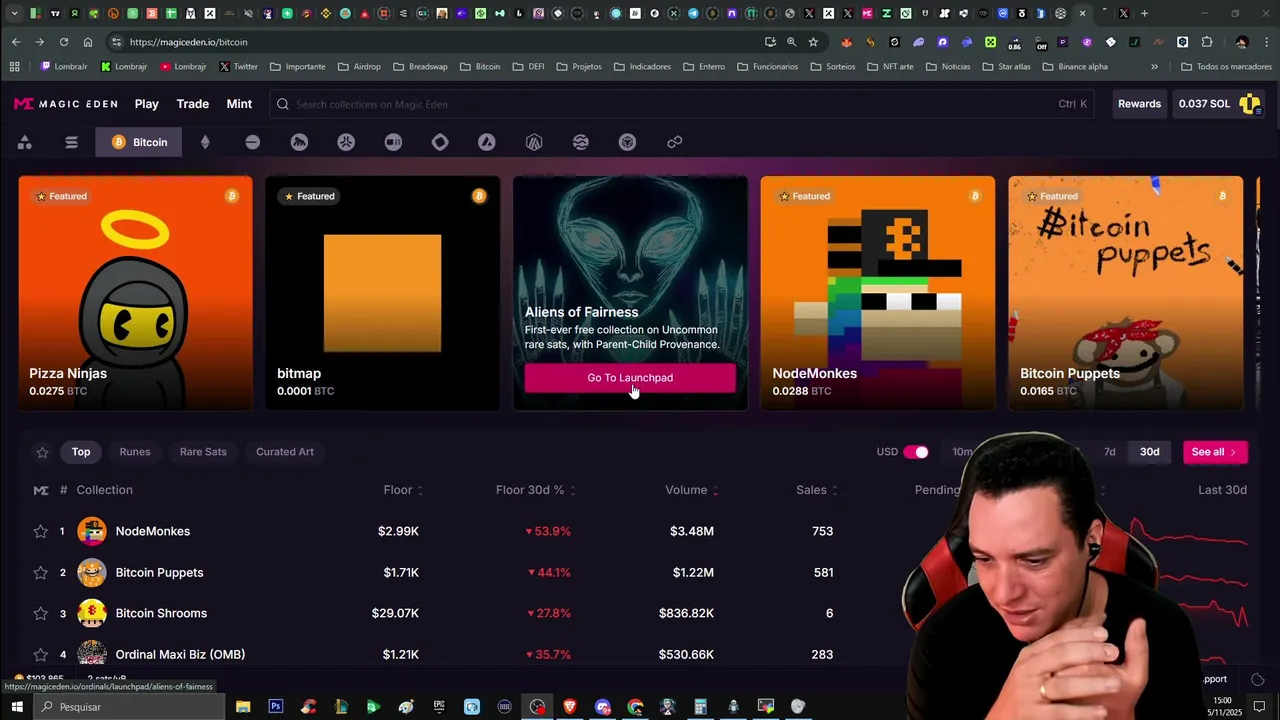The width and height of the screenshot is (1280, 720).
Task: Open the Trade menu
Action: click(193, 104)
